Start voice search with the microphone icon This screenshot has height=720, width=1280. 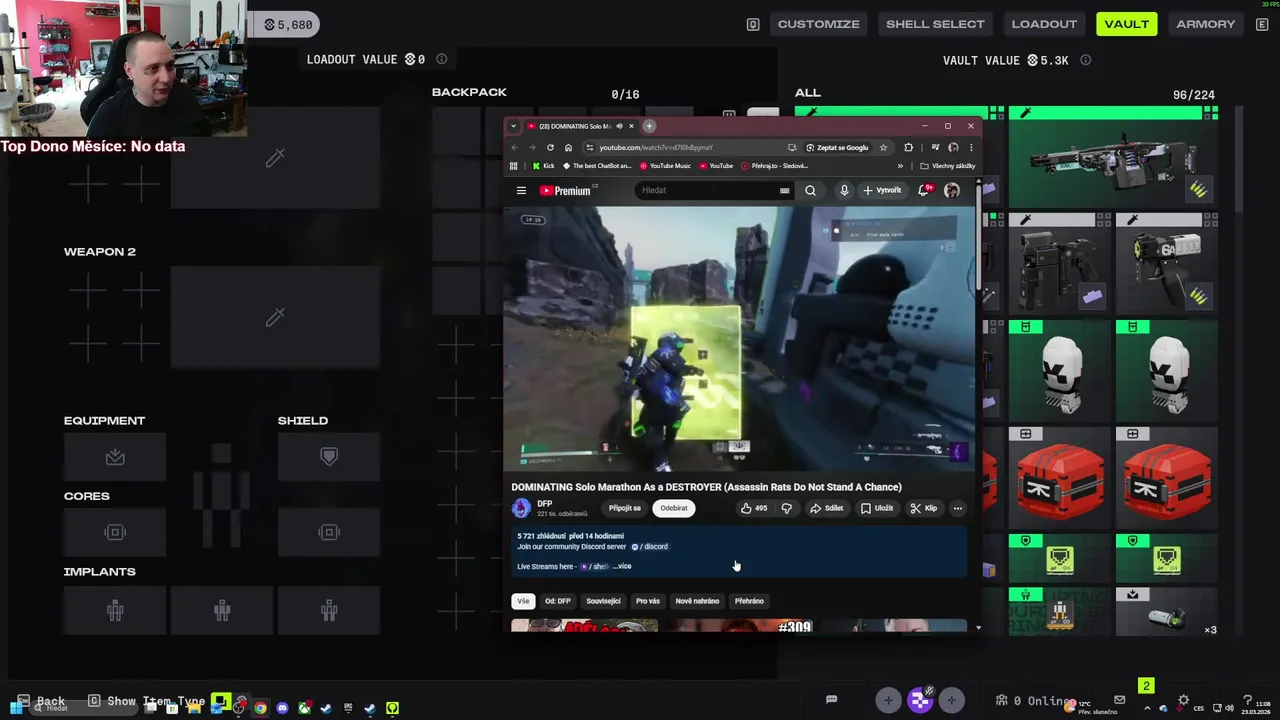point(844,190)
